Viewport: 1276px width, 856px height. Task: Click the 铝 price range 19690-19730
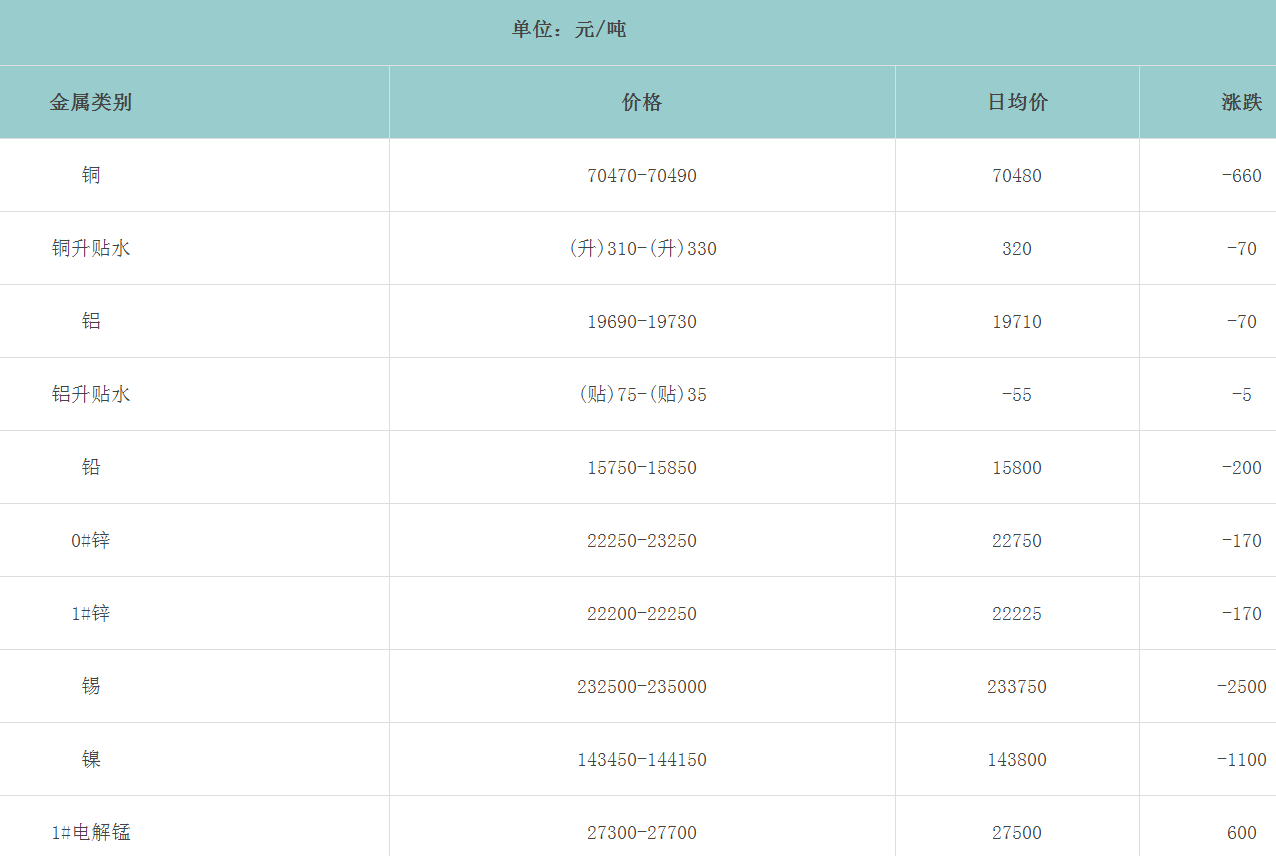(642, 322)
